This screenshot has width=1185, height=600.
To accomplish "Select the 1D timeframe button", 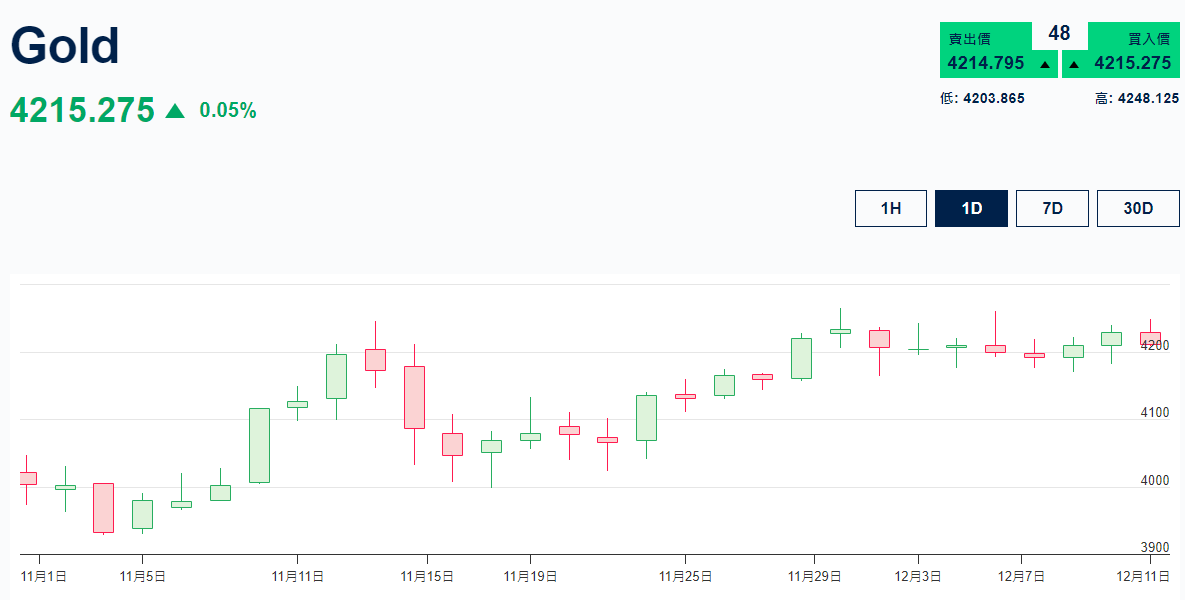I will coord(971,208).
